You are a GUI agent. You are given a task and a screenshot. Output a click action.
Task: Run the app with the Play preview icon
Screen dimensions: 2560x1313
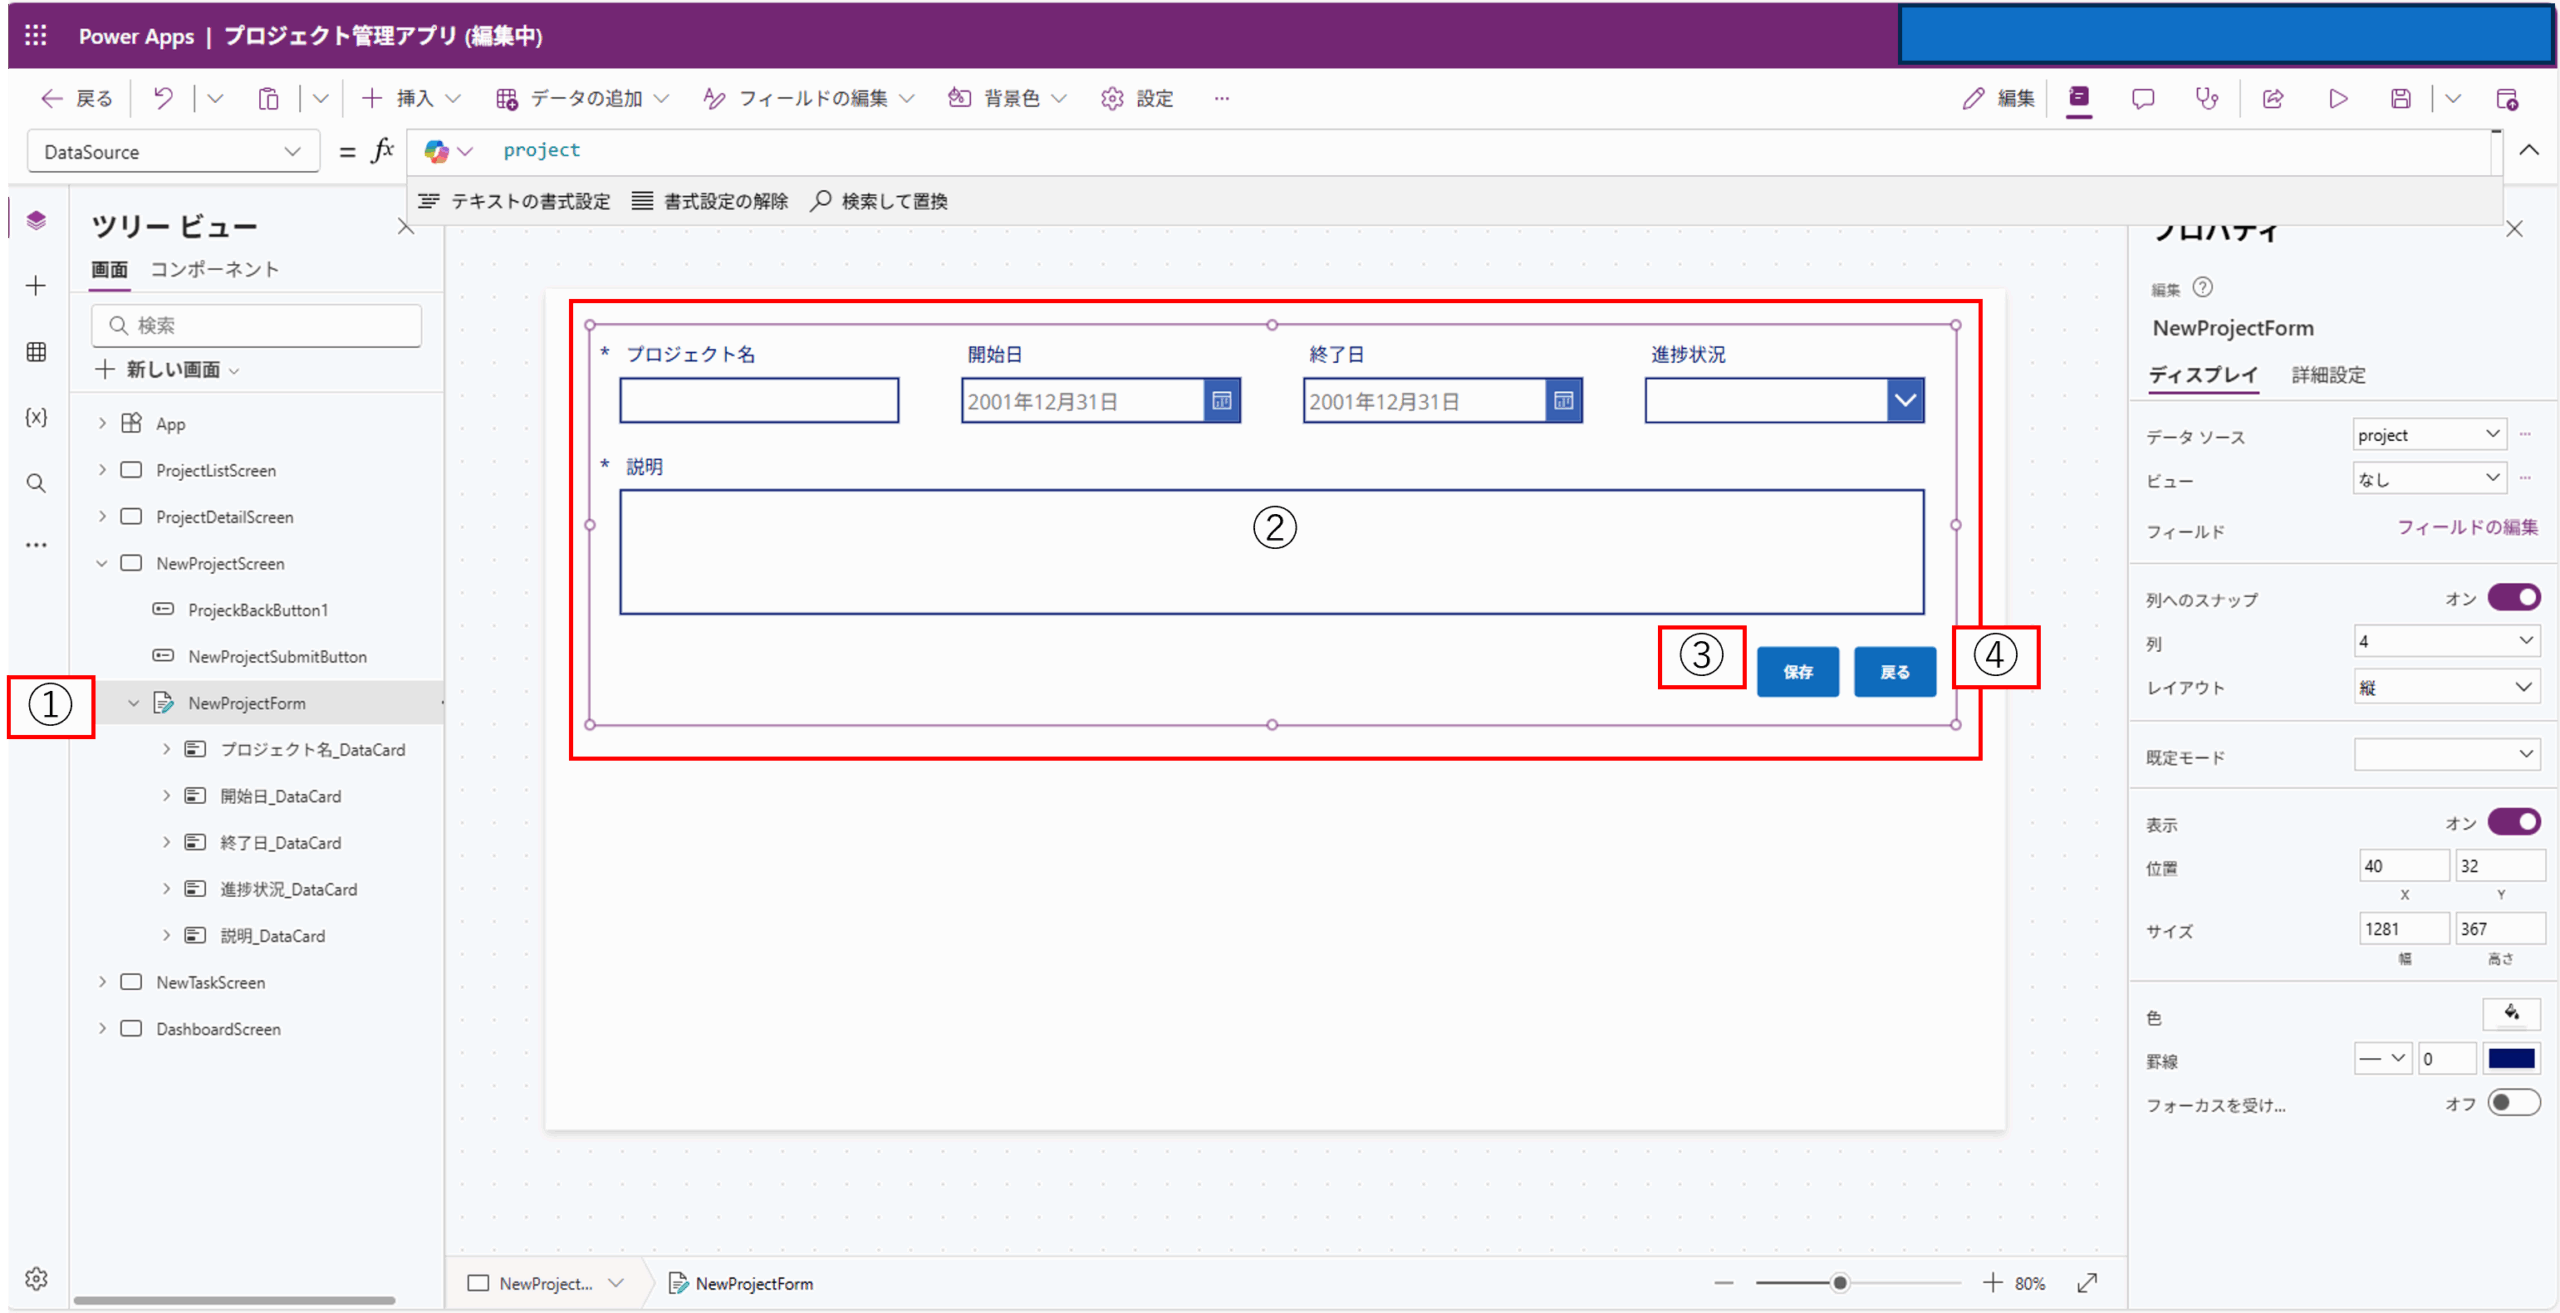tap(2337, 98)
